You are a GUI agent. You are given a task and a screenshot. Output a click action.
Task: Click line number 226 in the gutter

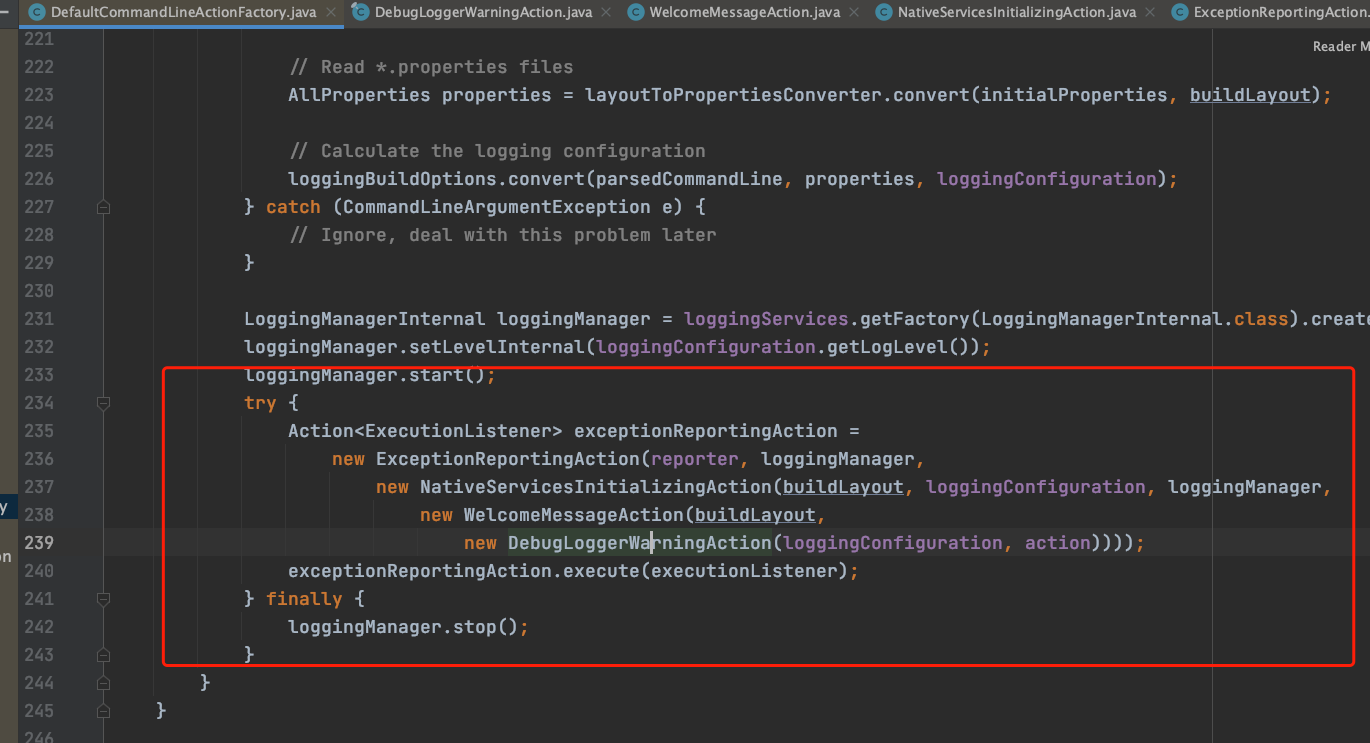coord(37,179)
